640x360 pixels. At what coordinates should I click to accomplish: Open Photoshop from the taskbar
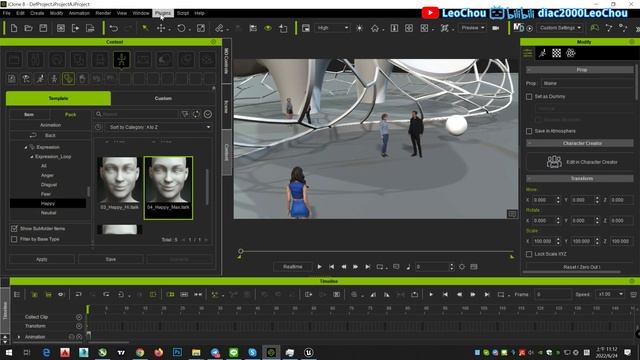(x=177, y=352)
